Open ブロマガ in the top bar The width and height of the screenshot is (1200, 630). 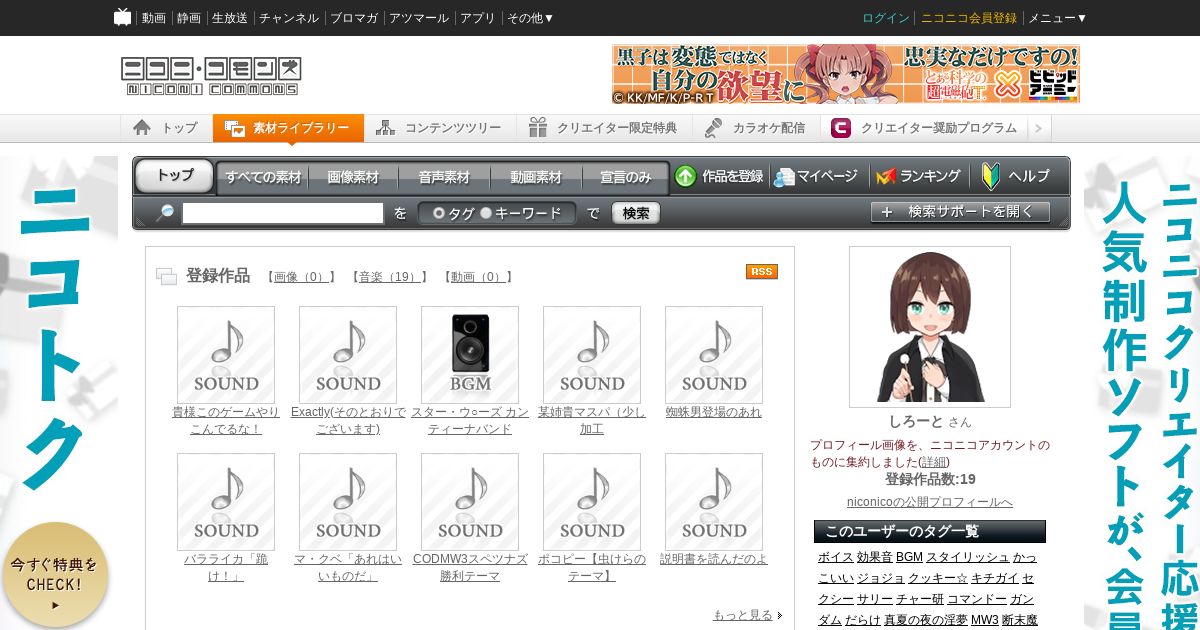(354, 18)
